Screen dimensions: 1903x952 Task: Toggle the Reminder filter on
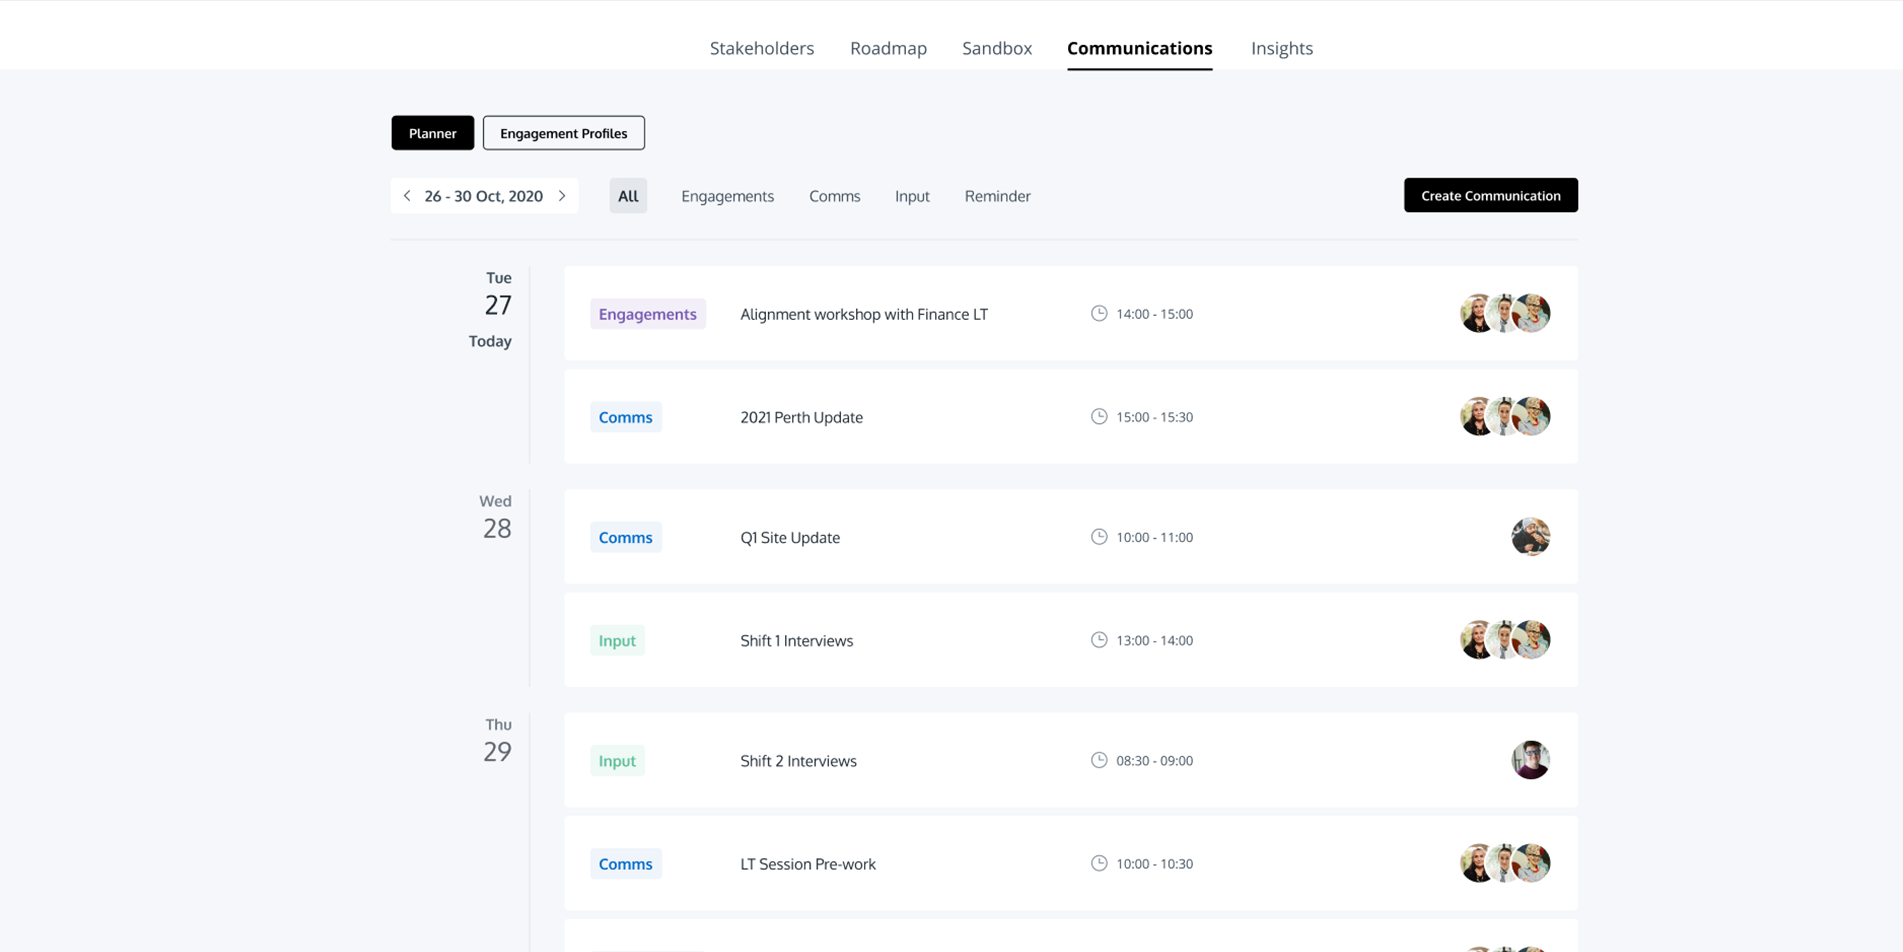997,195
